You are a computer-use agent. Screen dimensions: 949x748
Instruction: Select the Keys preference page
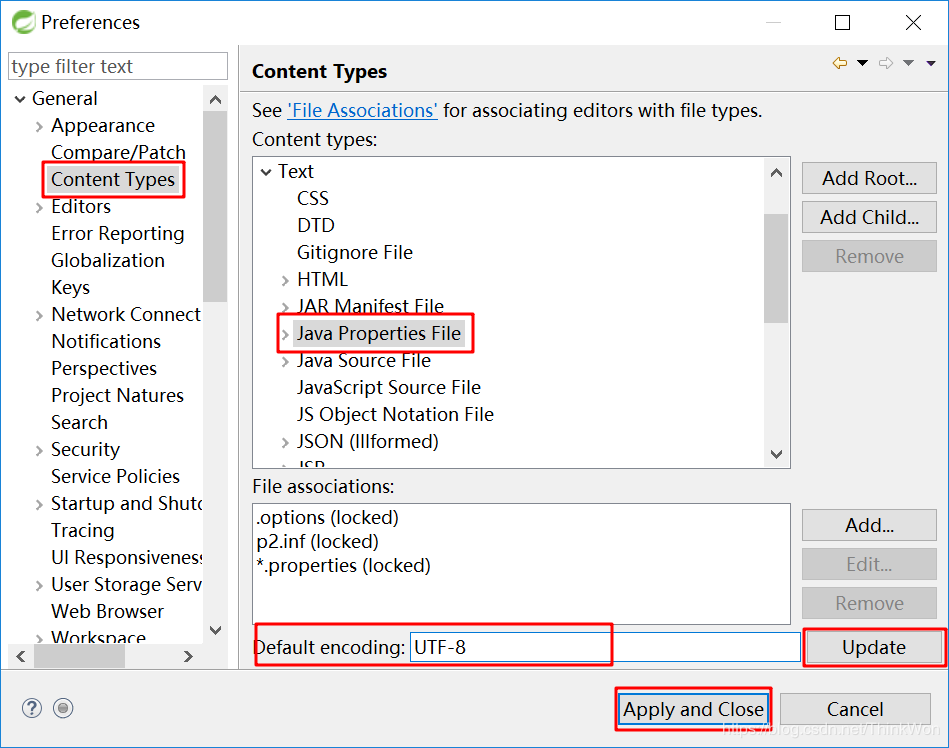coord(70,287)
